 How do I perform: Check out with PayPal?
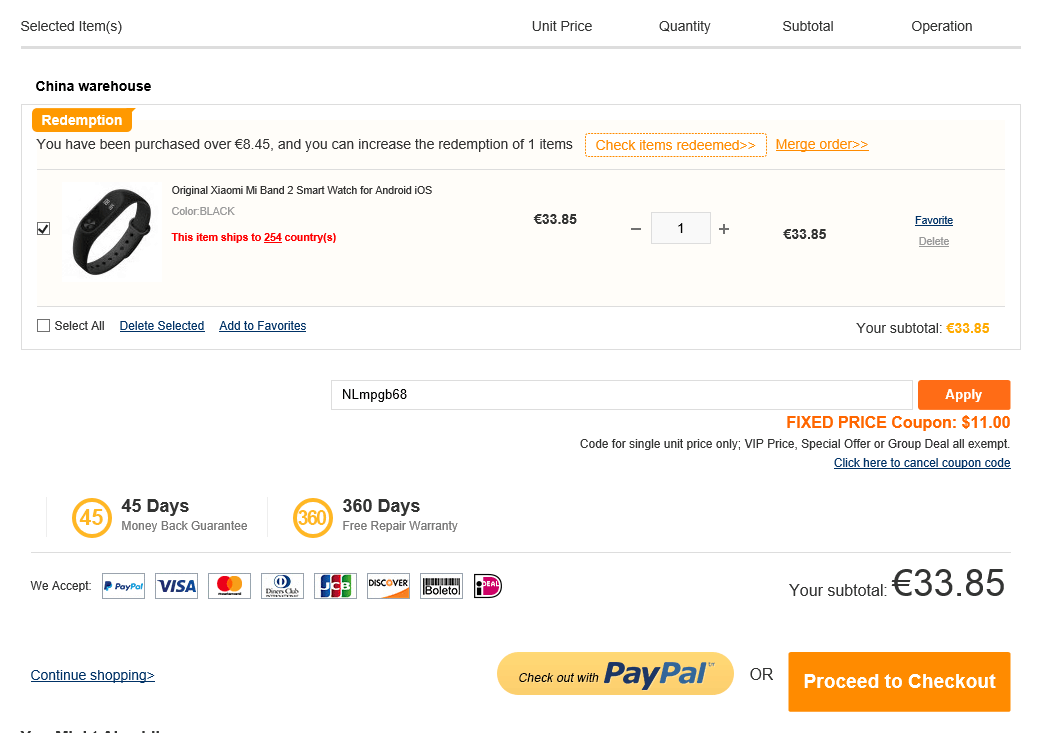tap(615, 675)
